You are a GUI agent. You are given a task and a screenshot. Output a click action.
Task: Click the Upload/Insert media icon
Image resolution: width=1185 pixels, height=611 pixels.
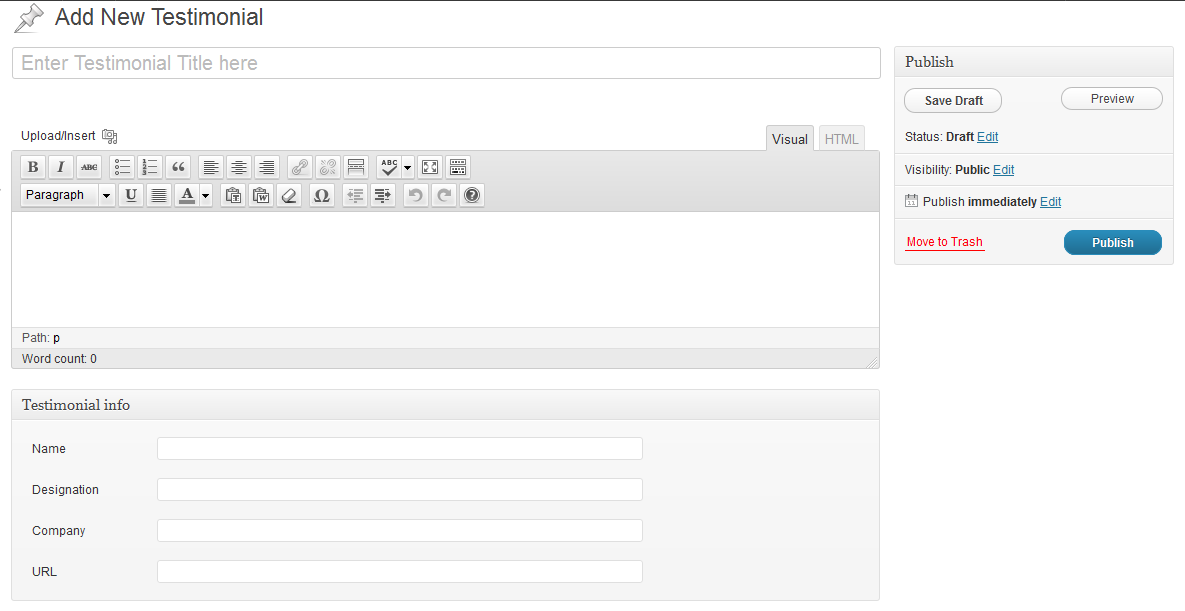[x=110, y=136]
